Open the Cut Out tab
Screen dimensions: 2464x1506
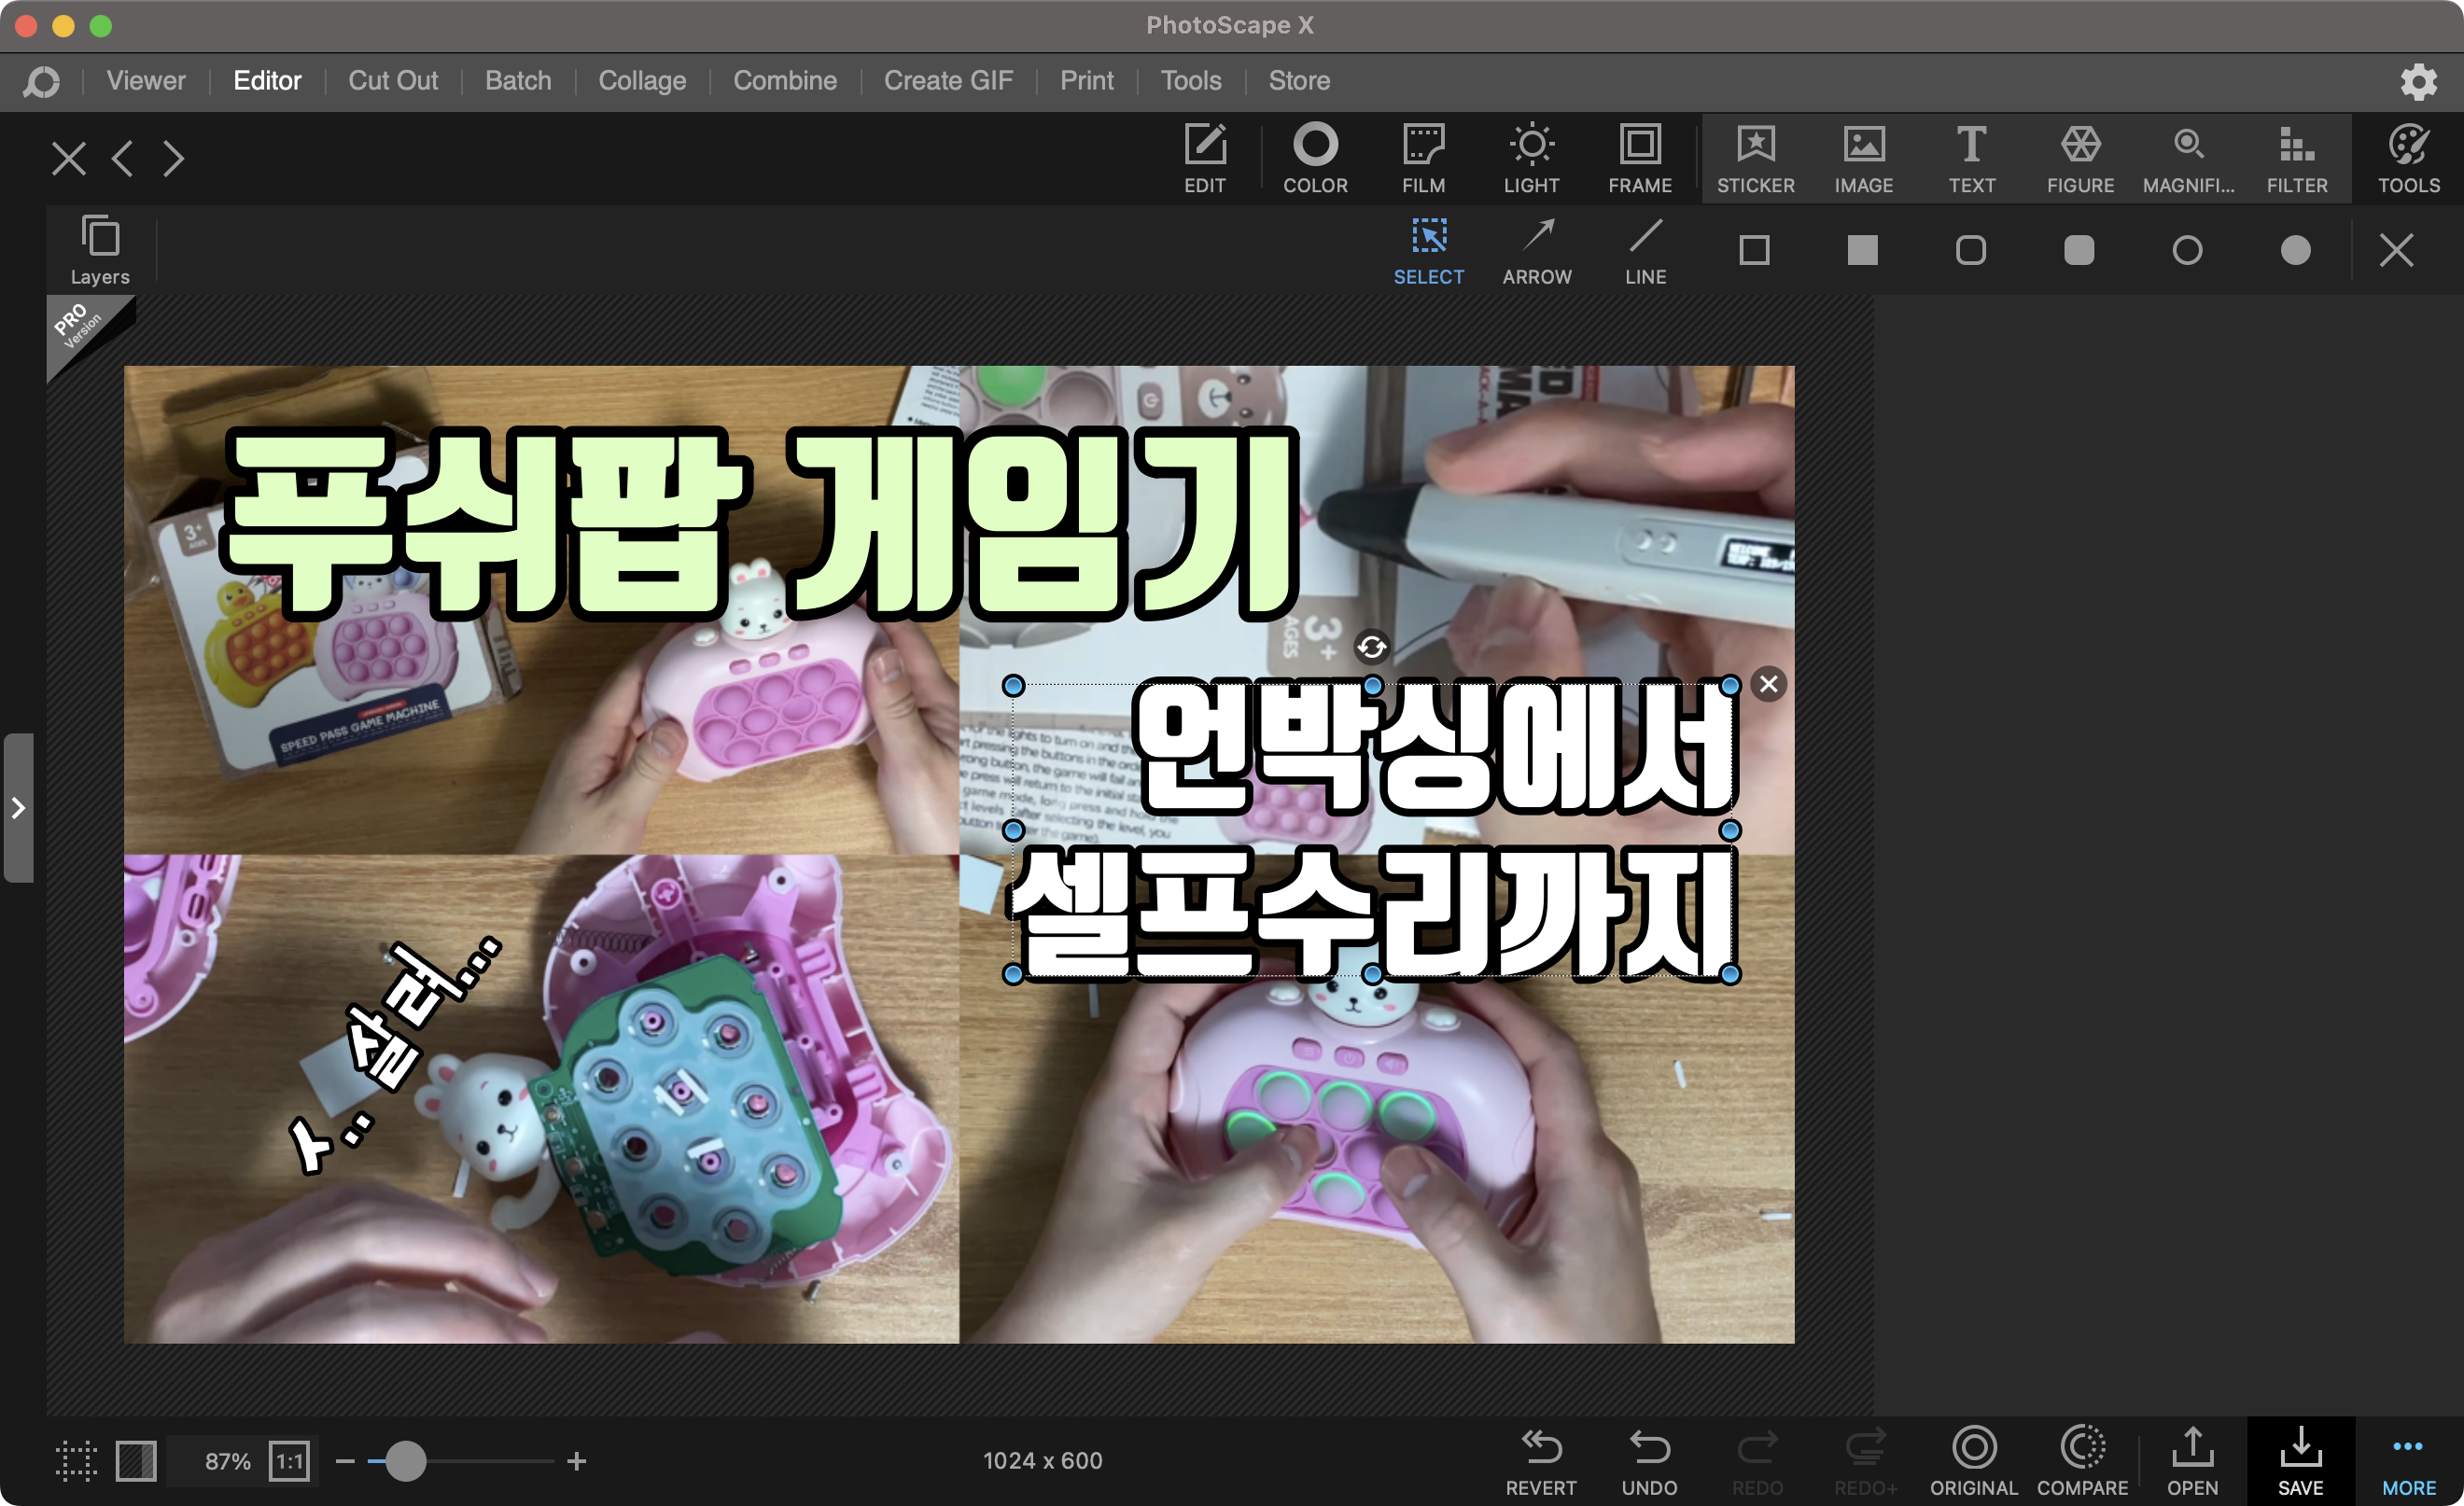(393, 80)
